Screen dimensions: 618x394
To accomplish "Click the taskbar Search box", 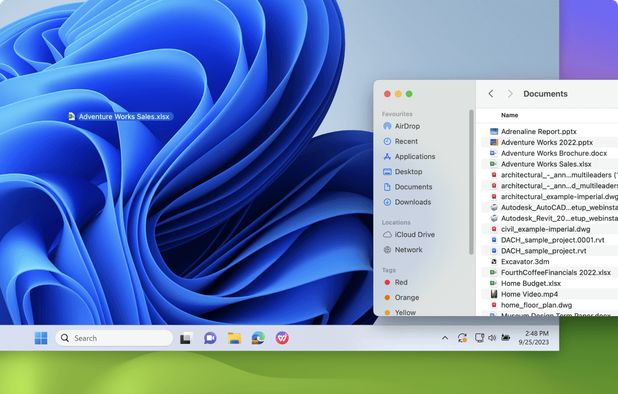I will click(x=114, y=338).
